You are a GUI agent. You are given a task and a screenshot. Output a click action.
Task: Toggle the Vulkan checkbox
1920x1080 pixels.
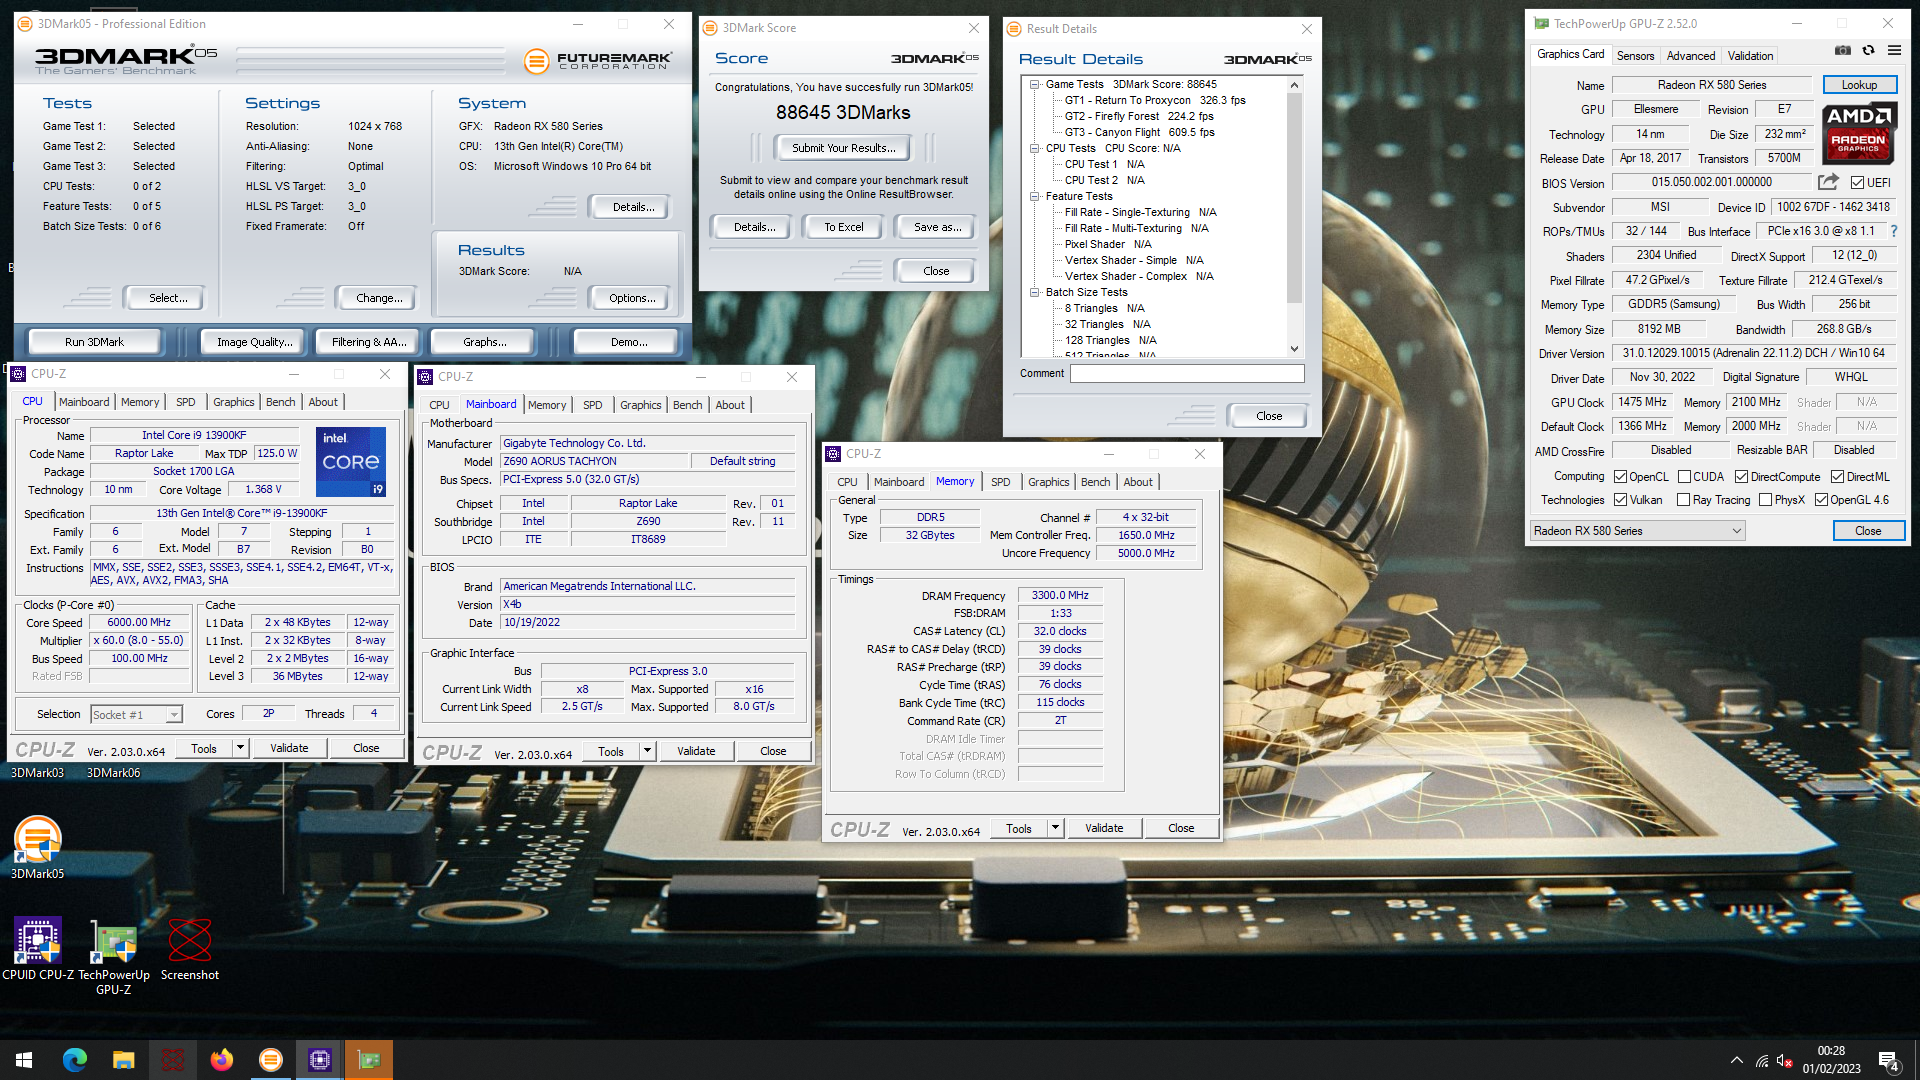(x=1620, y=500)
